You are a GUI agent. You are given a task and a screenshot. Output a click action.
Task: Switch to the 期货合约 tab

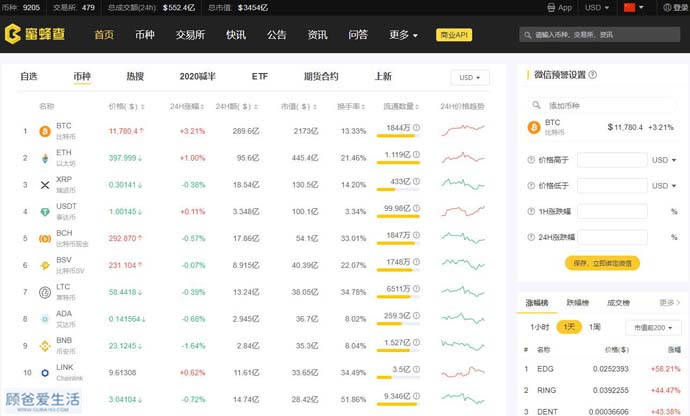pos(321,77)
